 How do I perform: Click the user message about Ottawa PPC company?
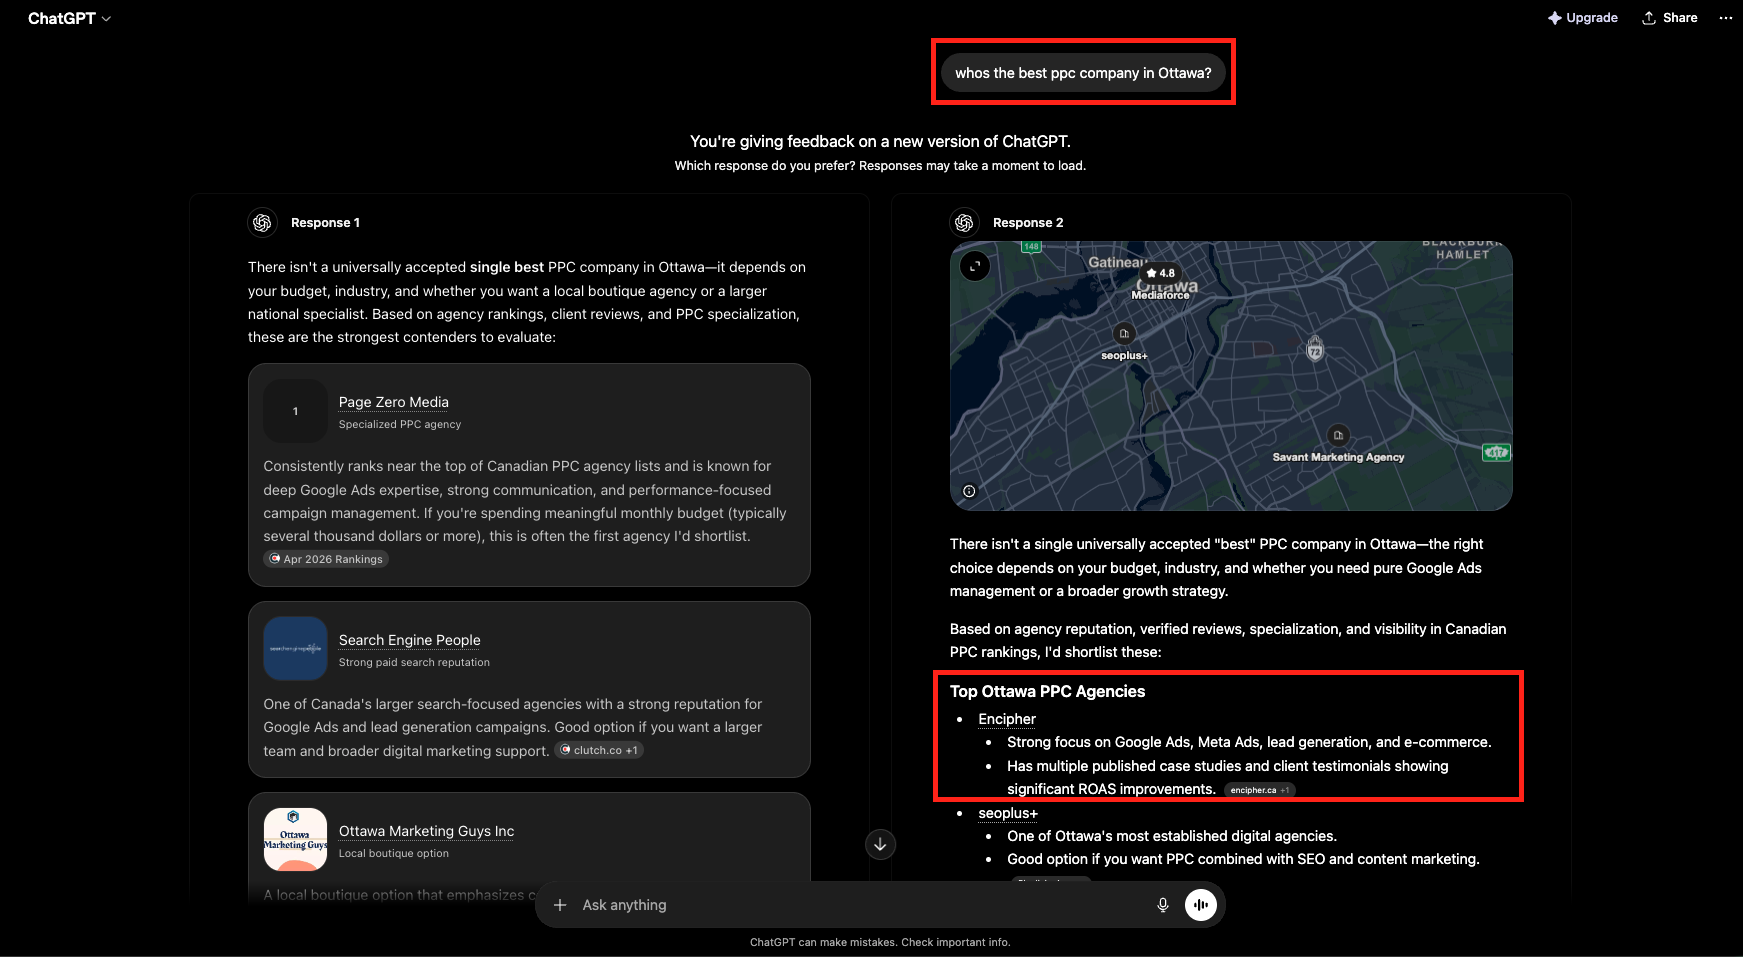click(1083, 73)
